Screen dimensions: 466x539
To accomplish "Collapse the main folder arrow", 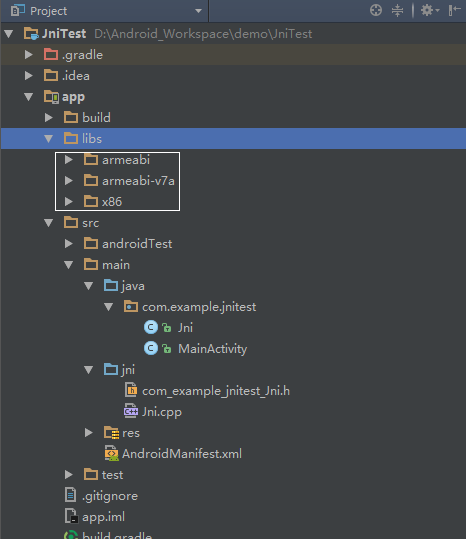I will point(68,265).
